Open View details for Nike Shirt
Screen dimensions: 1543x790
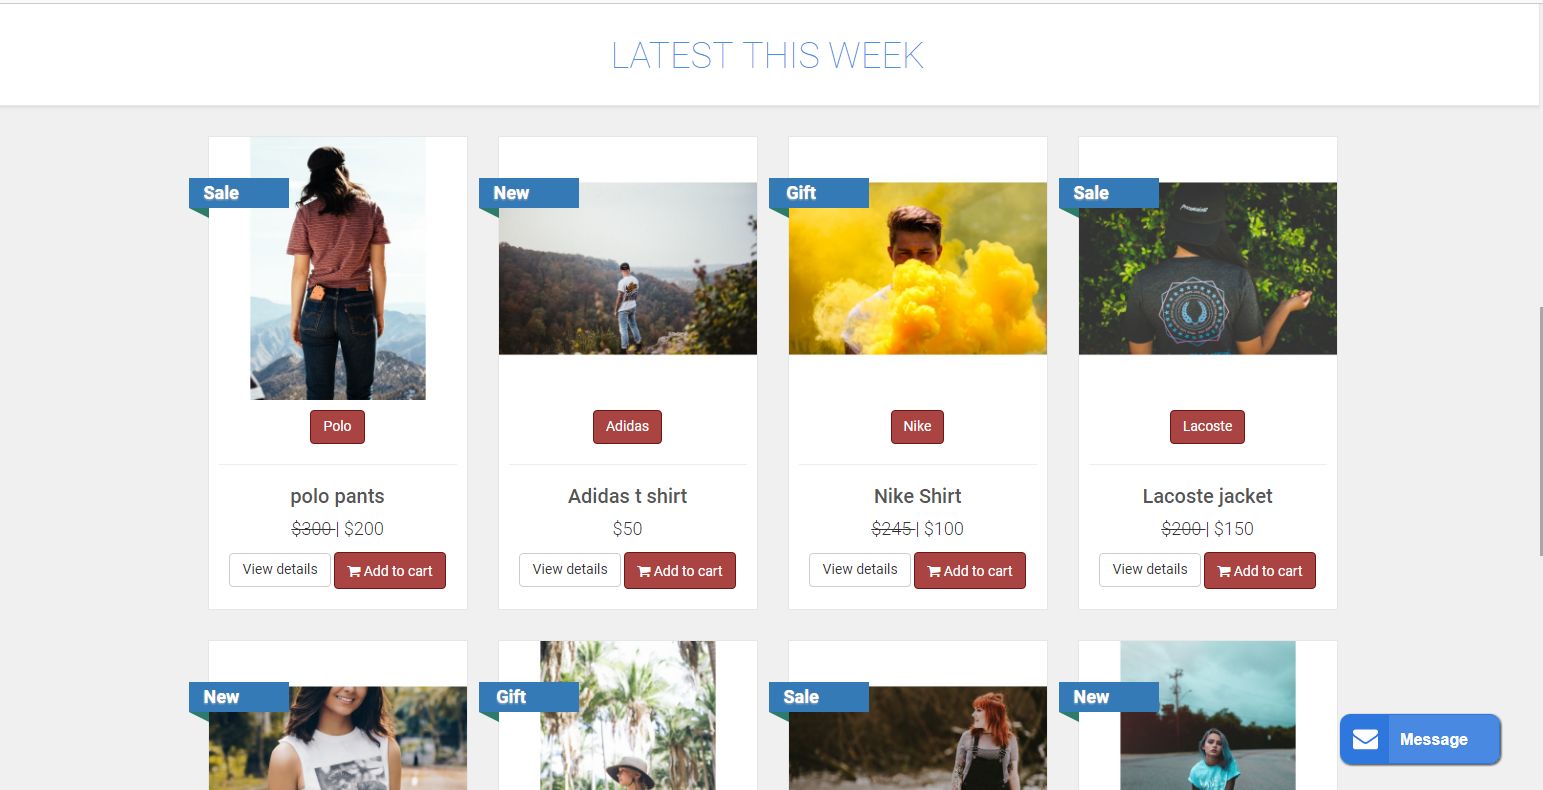860,570
